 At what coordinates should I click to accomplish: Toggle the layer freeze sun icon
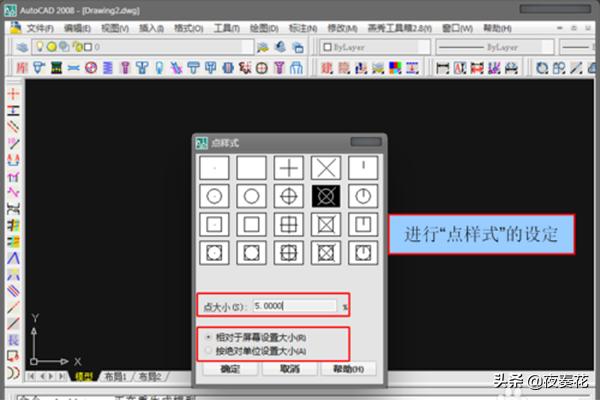(52, 47)
